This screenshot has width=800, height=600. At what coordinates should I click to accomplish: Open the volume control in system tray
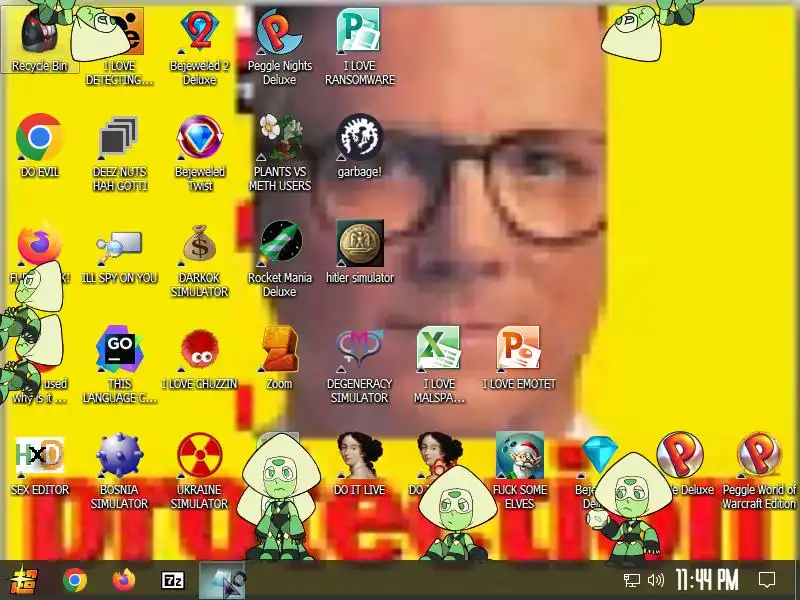click(x=656, y=580)
